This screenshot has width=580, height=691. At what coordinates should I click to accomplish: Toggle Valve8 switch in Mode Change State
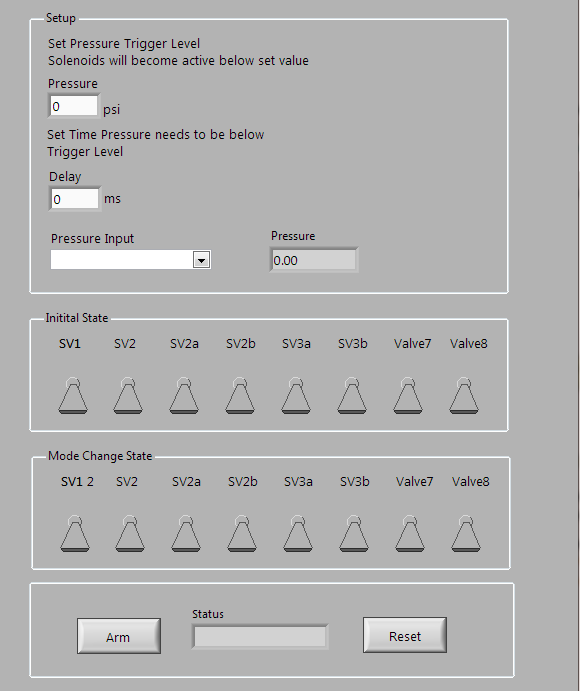pos(465,533)
